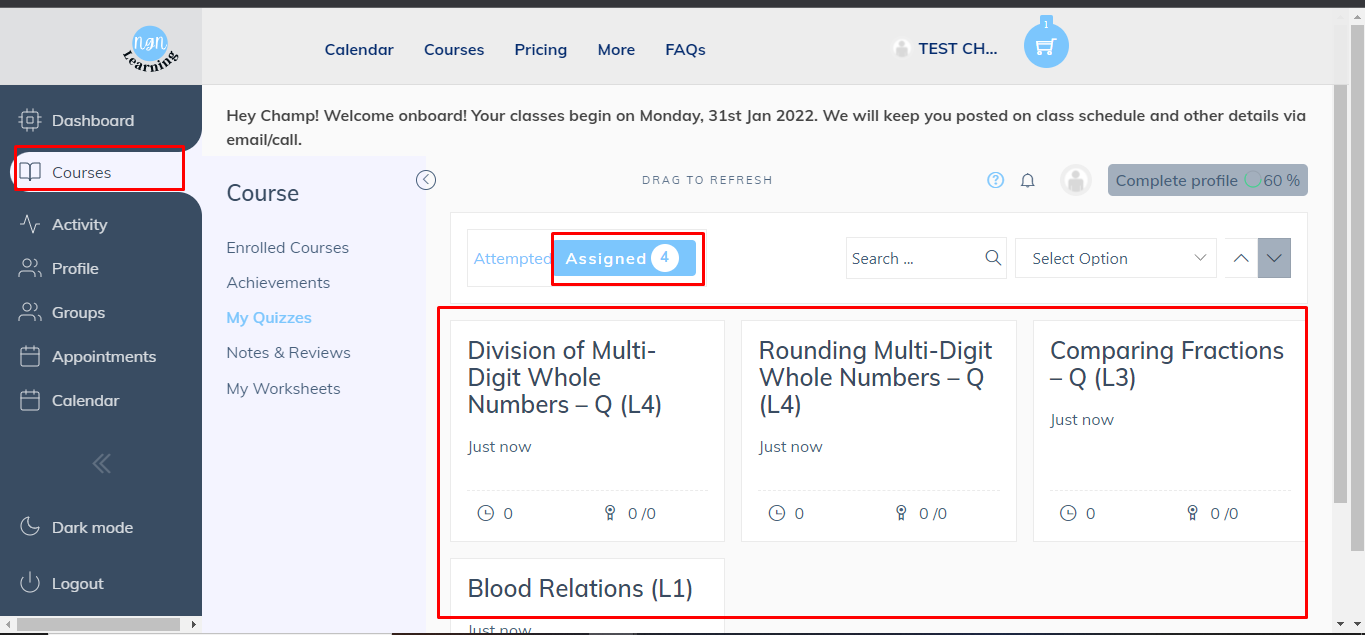Viewport: 1365px width, 635px height.
Task: Open the shopping cart icon
Action: click(1046, 47)
